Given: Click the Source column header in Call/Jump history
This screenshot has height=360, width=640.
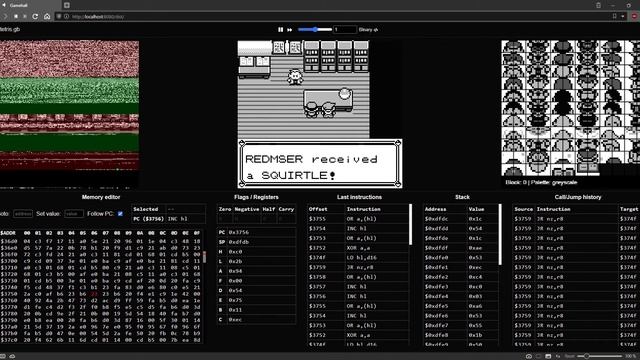Looking at the screenshot, I should coord(523,209).
